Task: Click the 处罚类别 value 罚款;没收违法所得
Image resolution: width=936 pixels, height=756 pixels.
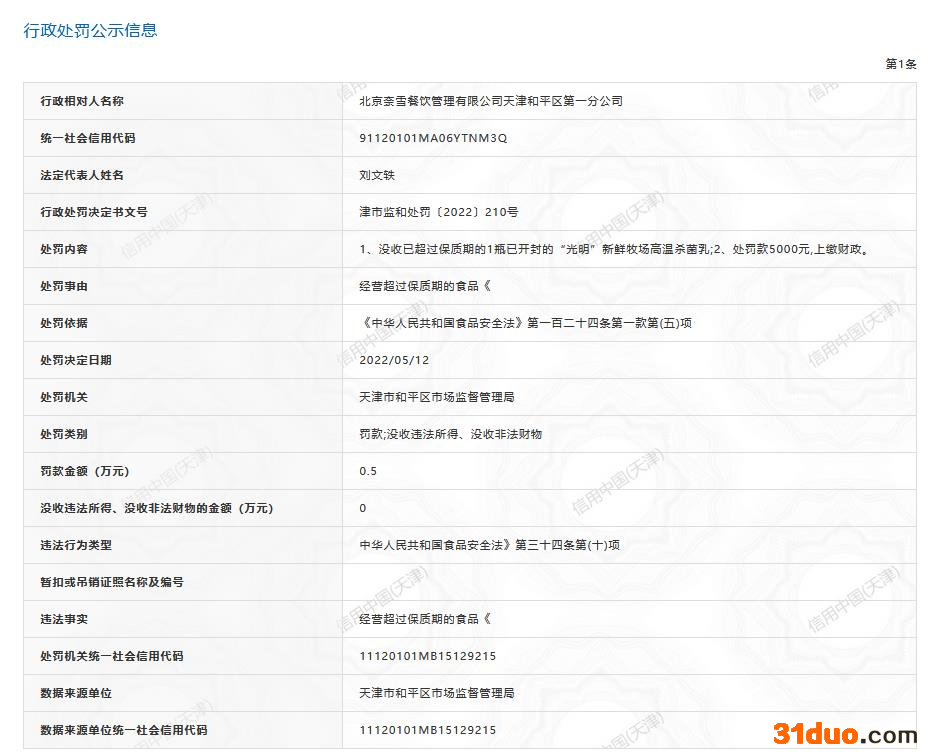Action: [450, 434]
